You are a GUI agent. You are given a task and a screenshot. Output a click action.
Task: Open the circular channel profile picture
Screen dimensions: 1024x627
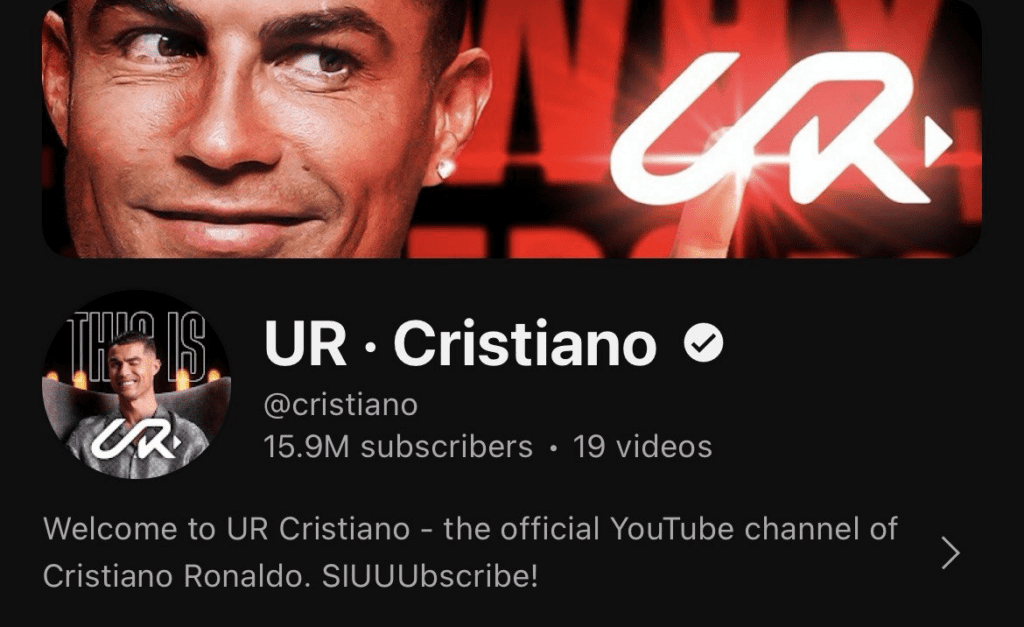[x=136, y=385]
